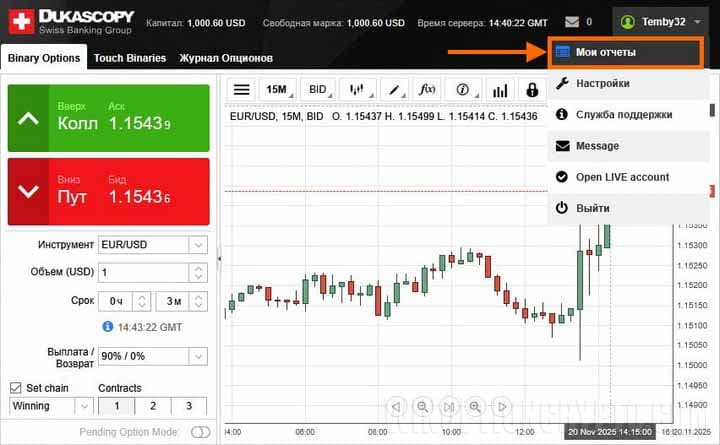The width and height of the screenshot is (720, 445).
Task: Zoom in on the chart
Action: point(475,406)
